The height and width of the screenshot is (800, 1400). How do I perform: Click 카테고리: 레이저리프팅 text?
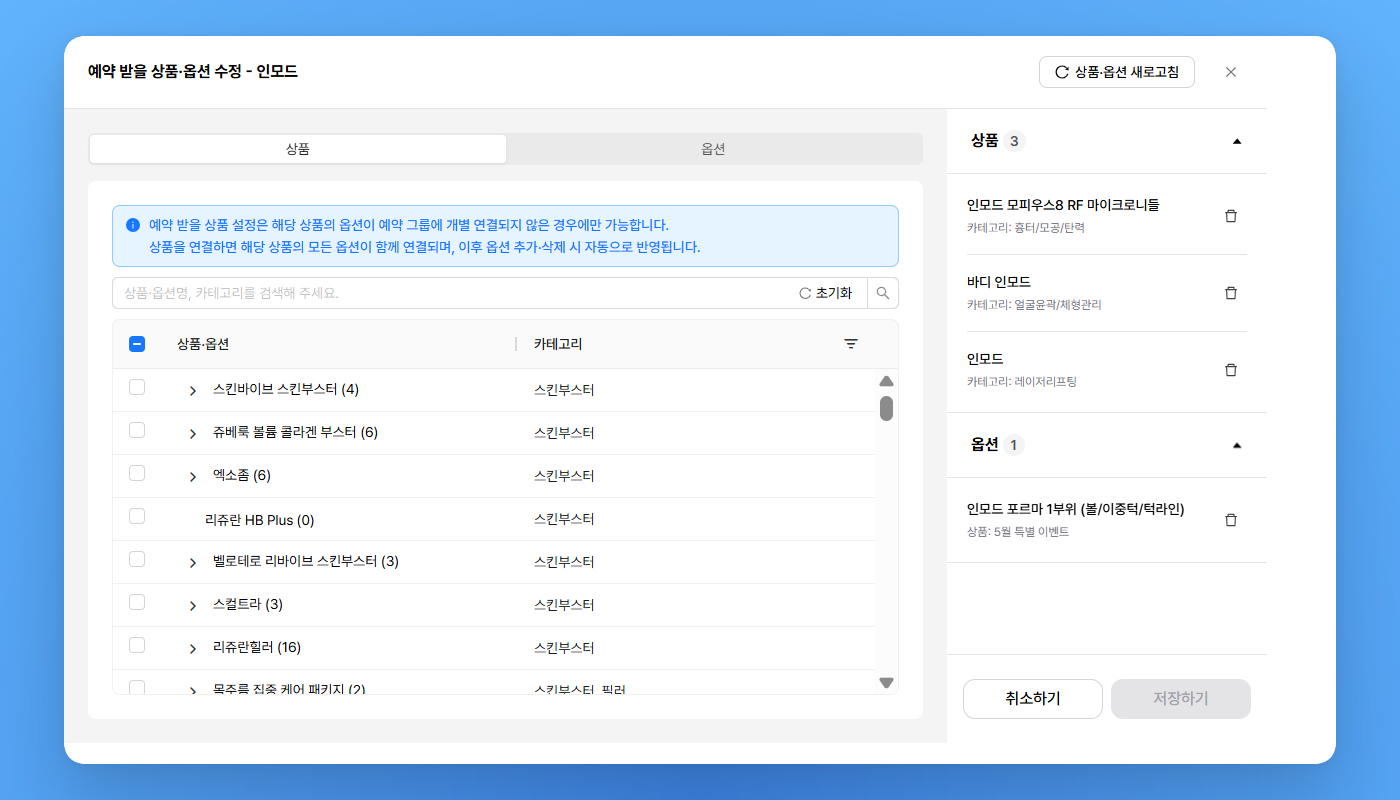coord(1022,382)
